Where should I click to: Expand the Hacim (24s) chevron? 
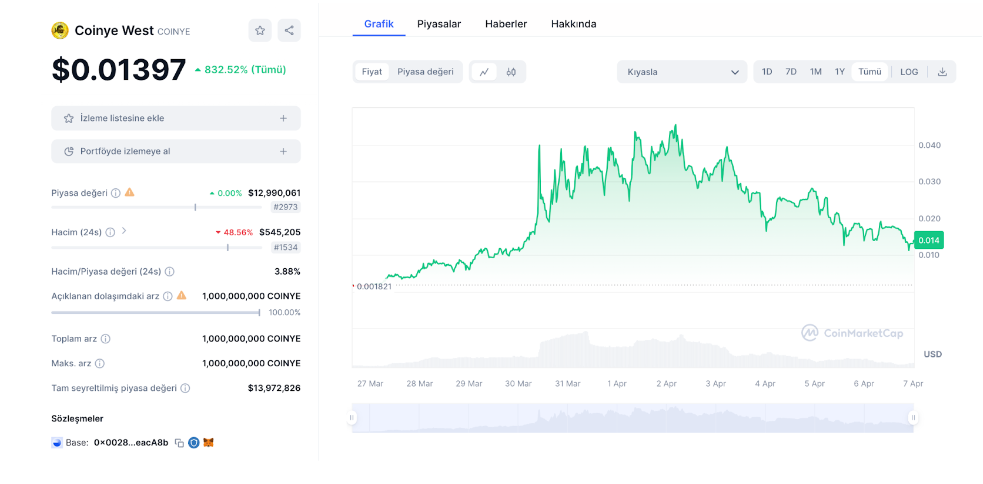tap(124, 231)
